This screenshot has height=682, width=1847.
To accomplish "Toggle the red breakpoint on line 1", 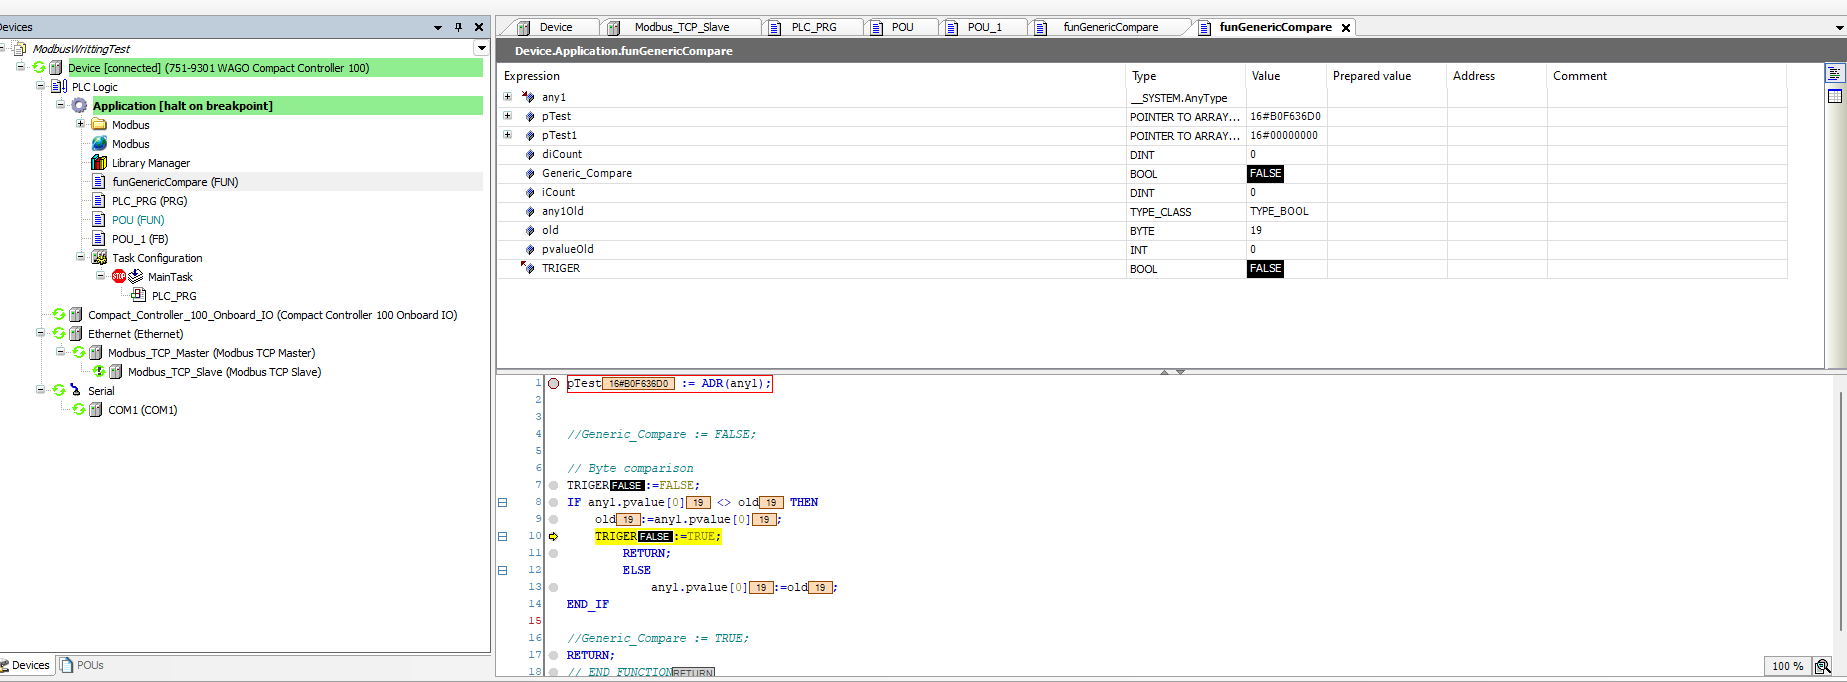I will pos(553,384).
